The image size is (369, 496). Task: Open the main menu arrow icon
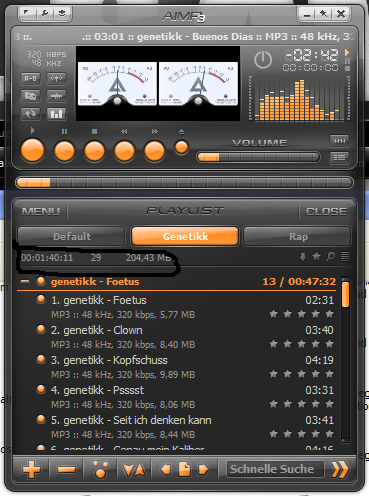(x=27, y=13)
